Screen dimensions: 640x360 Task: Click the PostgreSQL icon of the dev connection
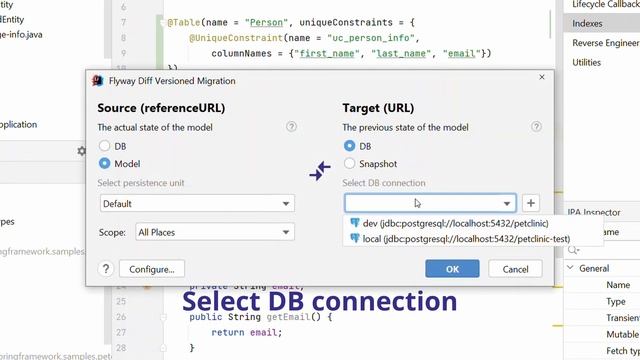click(355, 223)
